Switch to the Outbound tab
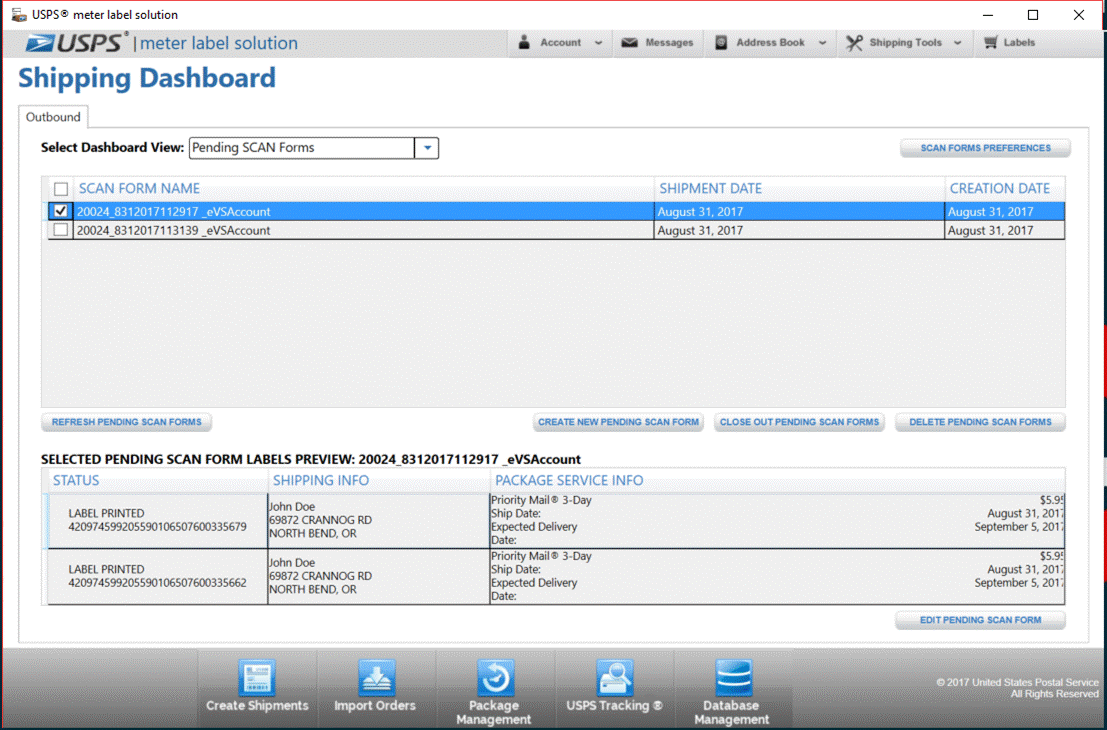The image size is (1107, 730). pos(53,117)
